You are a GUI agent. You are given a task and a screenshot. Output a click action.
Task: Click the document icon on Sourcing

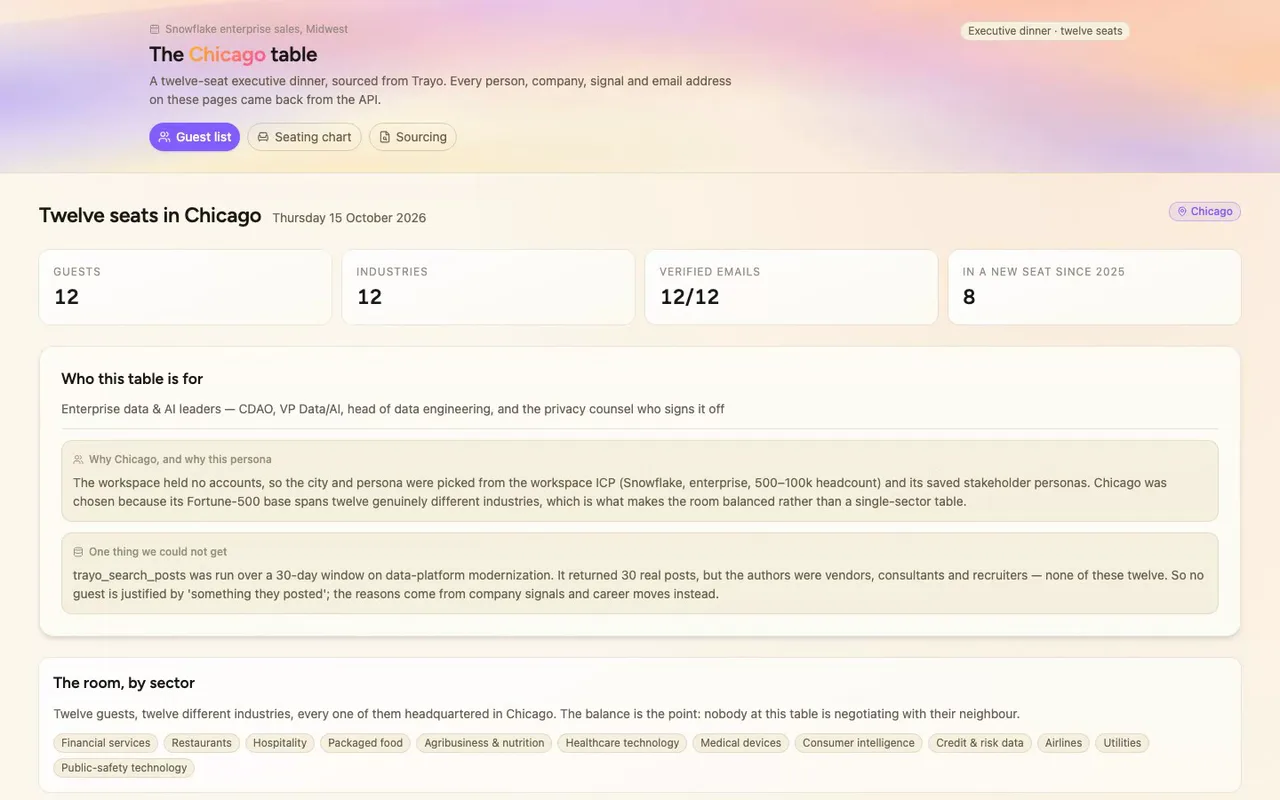pos(384,137)
